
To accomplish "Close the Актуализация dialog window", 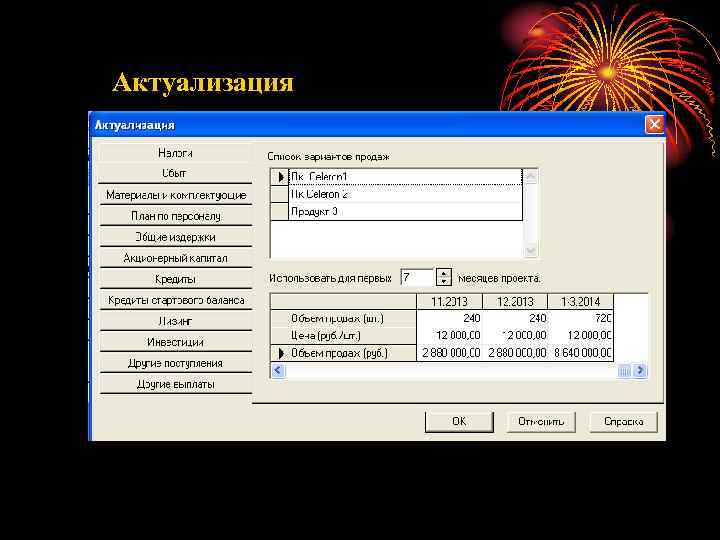I will tap(654, 124).
